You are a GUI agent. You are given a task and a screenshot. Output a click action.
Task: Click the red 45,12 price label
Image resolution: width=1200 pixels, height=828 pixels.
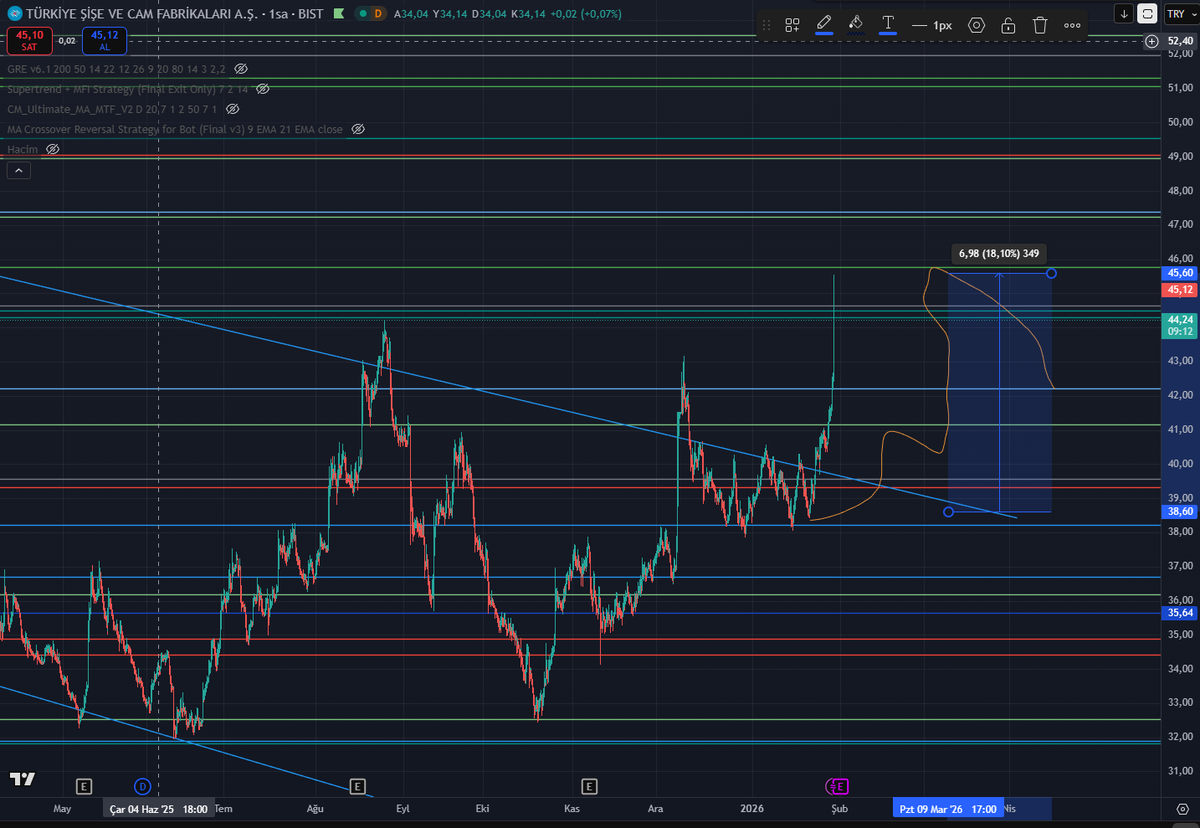click(1180, 289)
